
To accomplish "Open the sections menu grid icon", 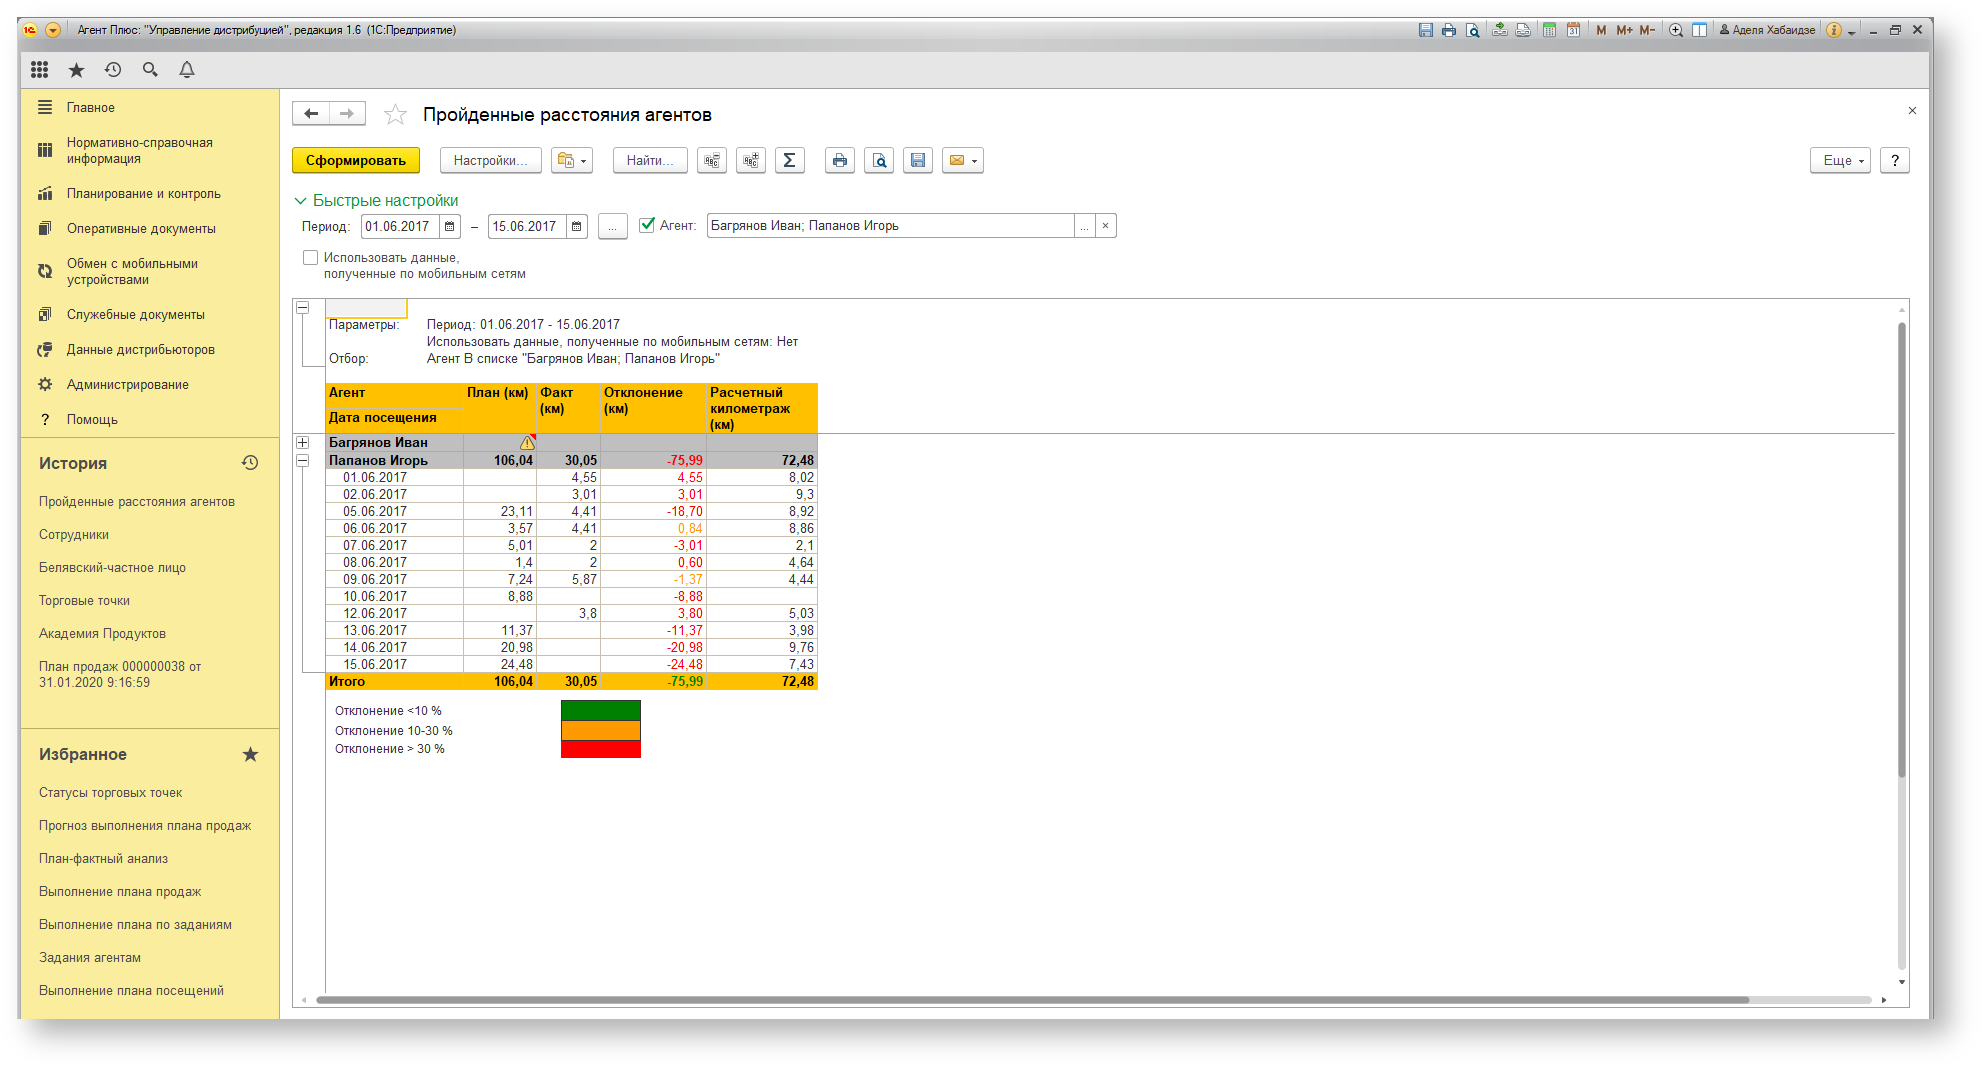I will (39, 69).
